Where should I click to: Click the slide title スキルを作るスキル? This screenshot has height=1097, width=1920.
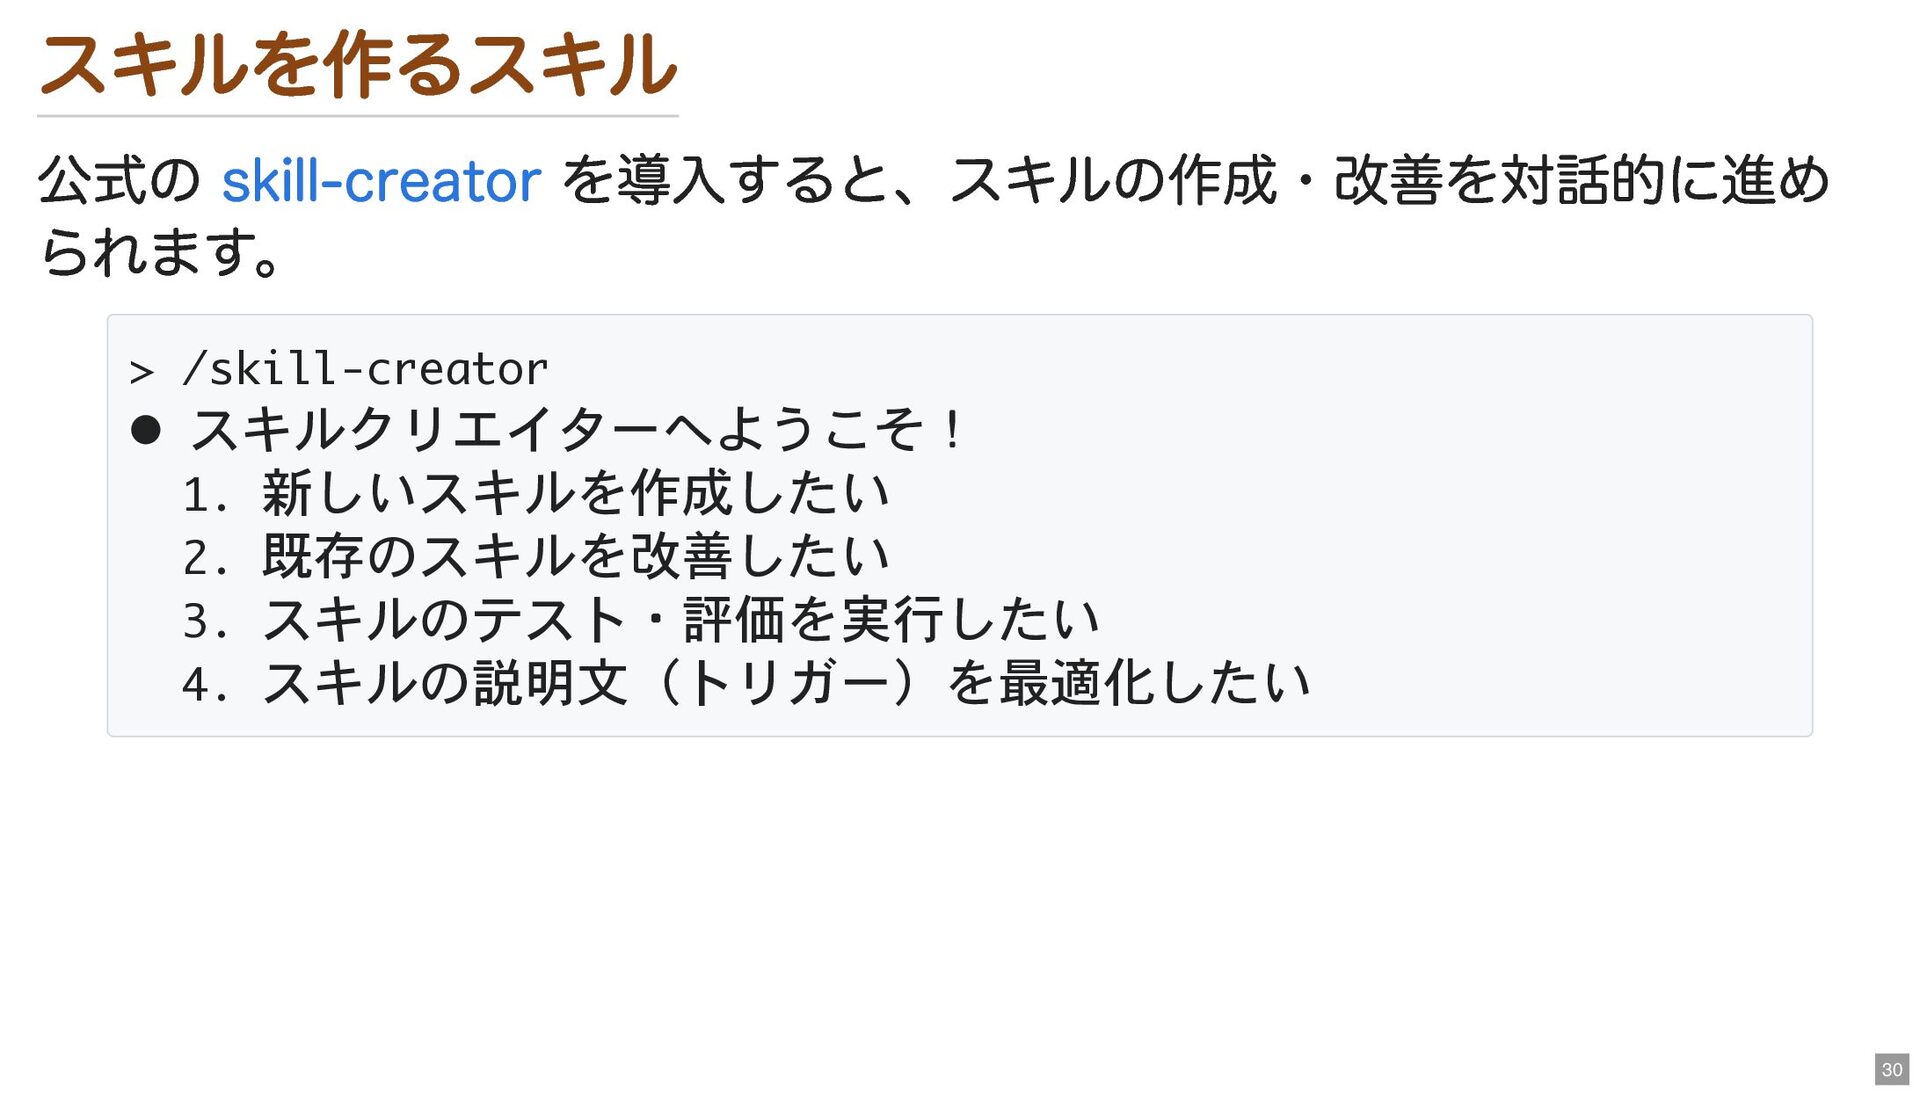[x=357, y=66]
